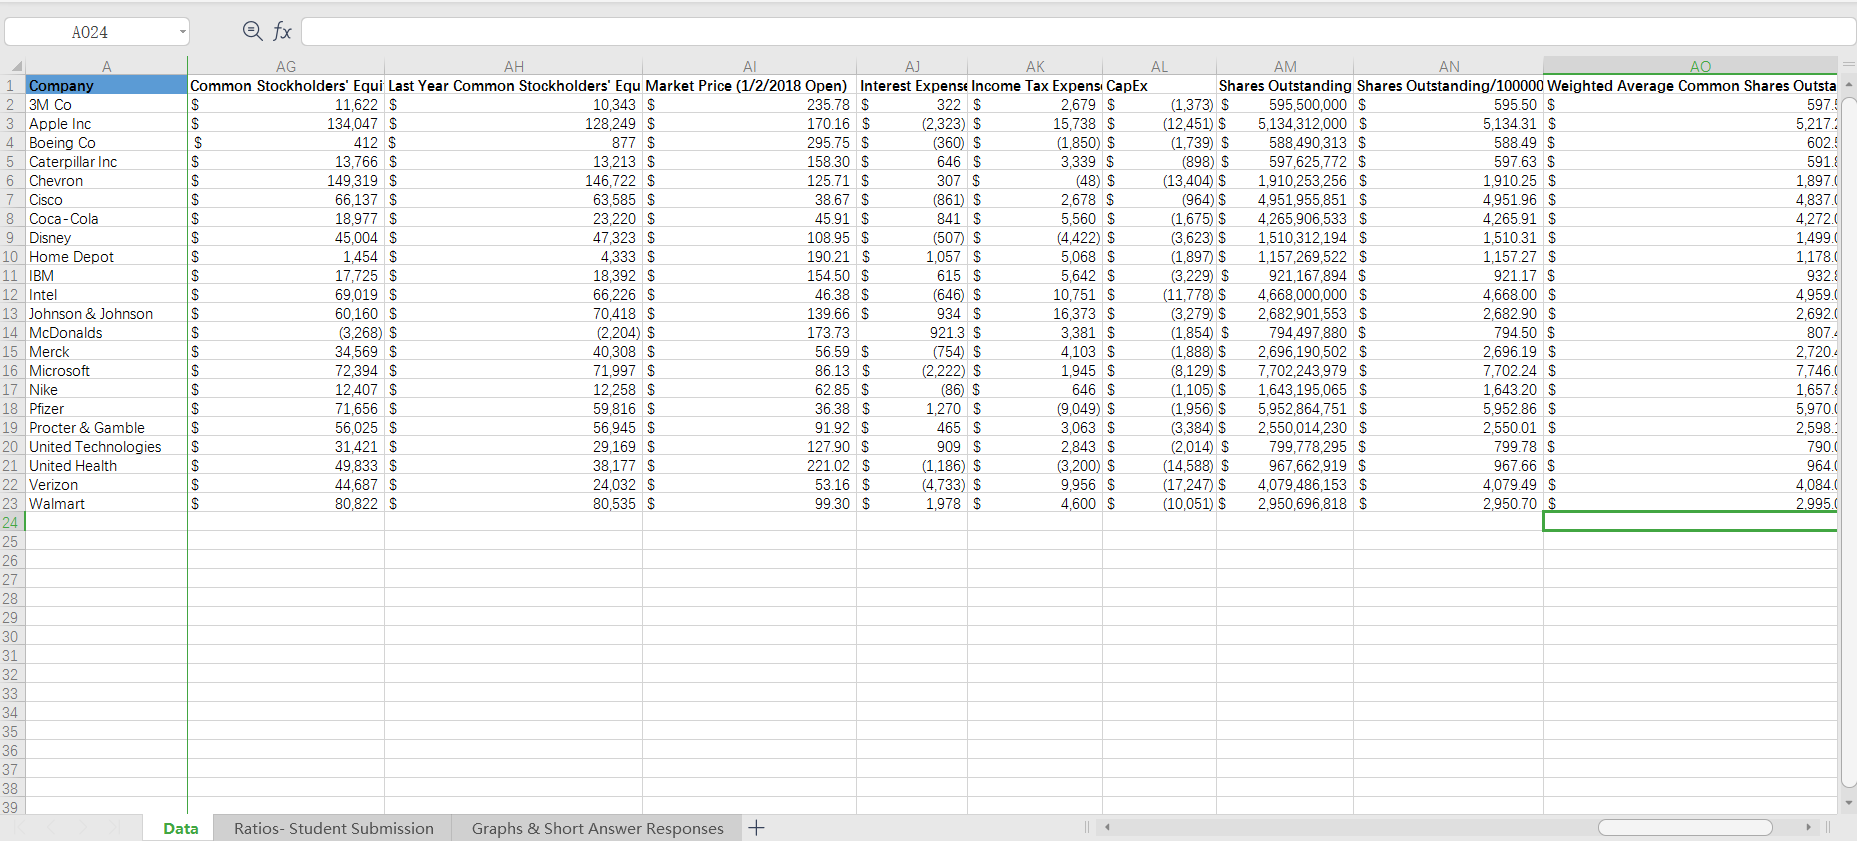
Task: Select column AK header
Action: 1035,67
